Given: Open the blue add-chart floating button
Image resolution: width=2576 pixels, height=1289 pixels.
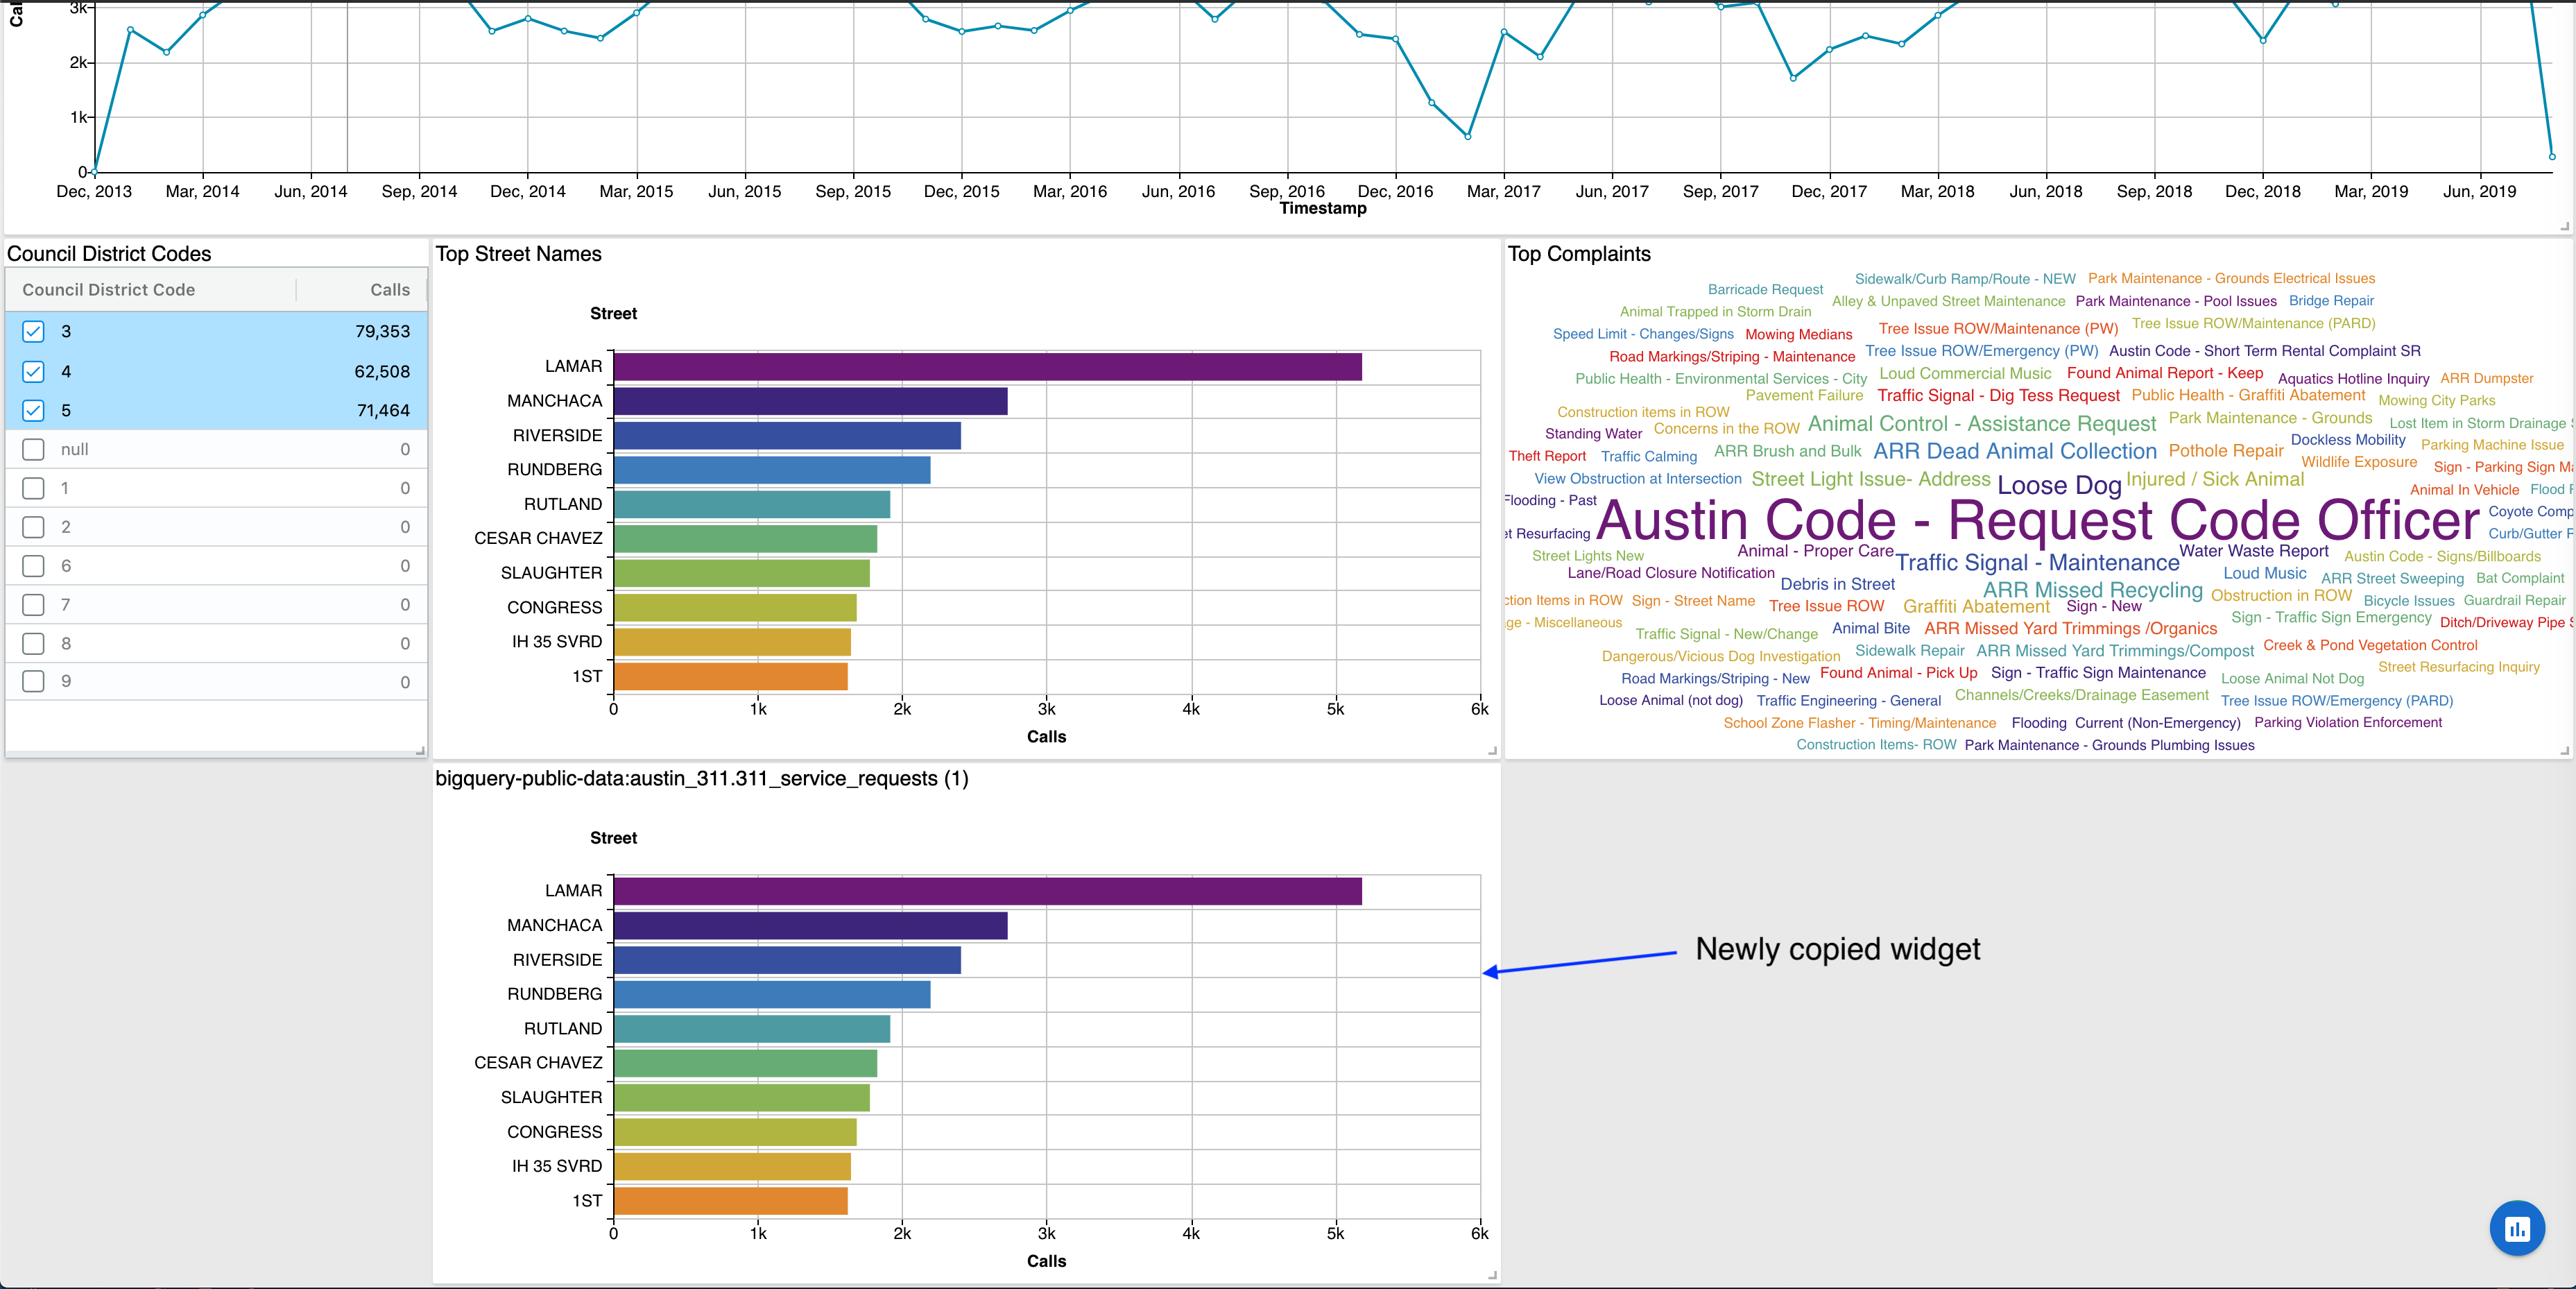Looking at the screenshot, I should tap(2516, 1228).
